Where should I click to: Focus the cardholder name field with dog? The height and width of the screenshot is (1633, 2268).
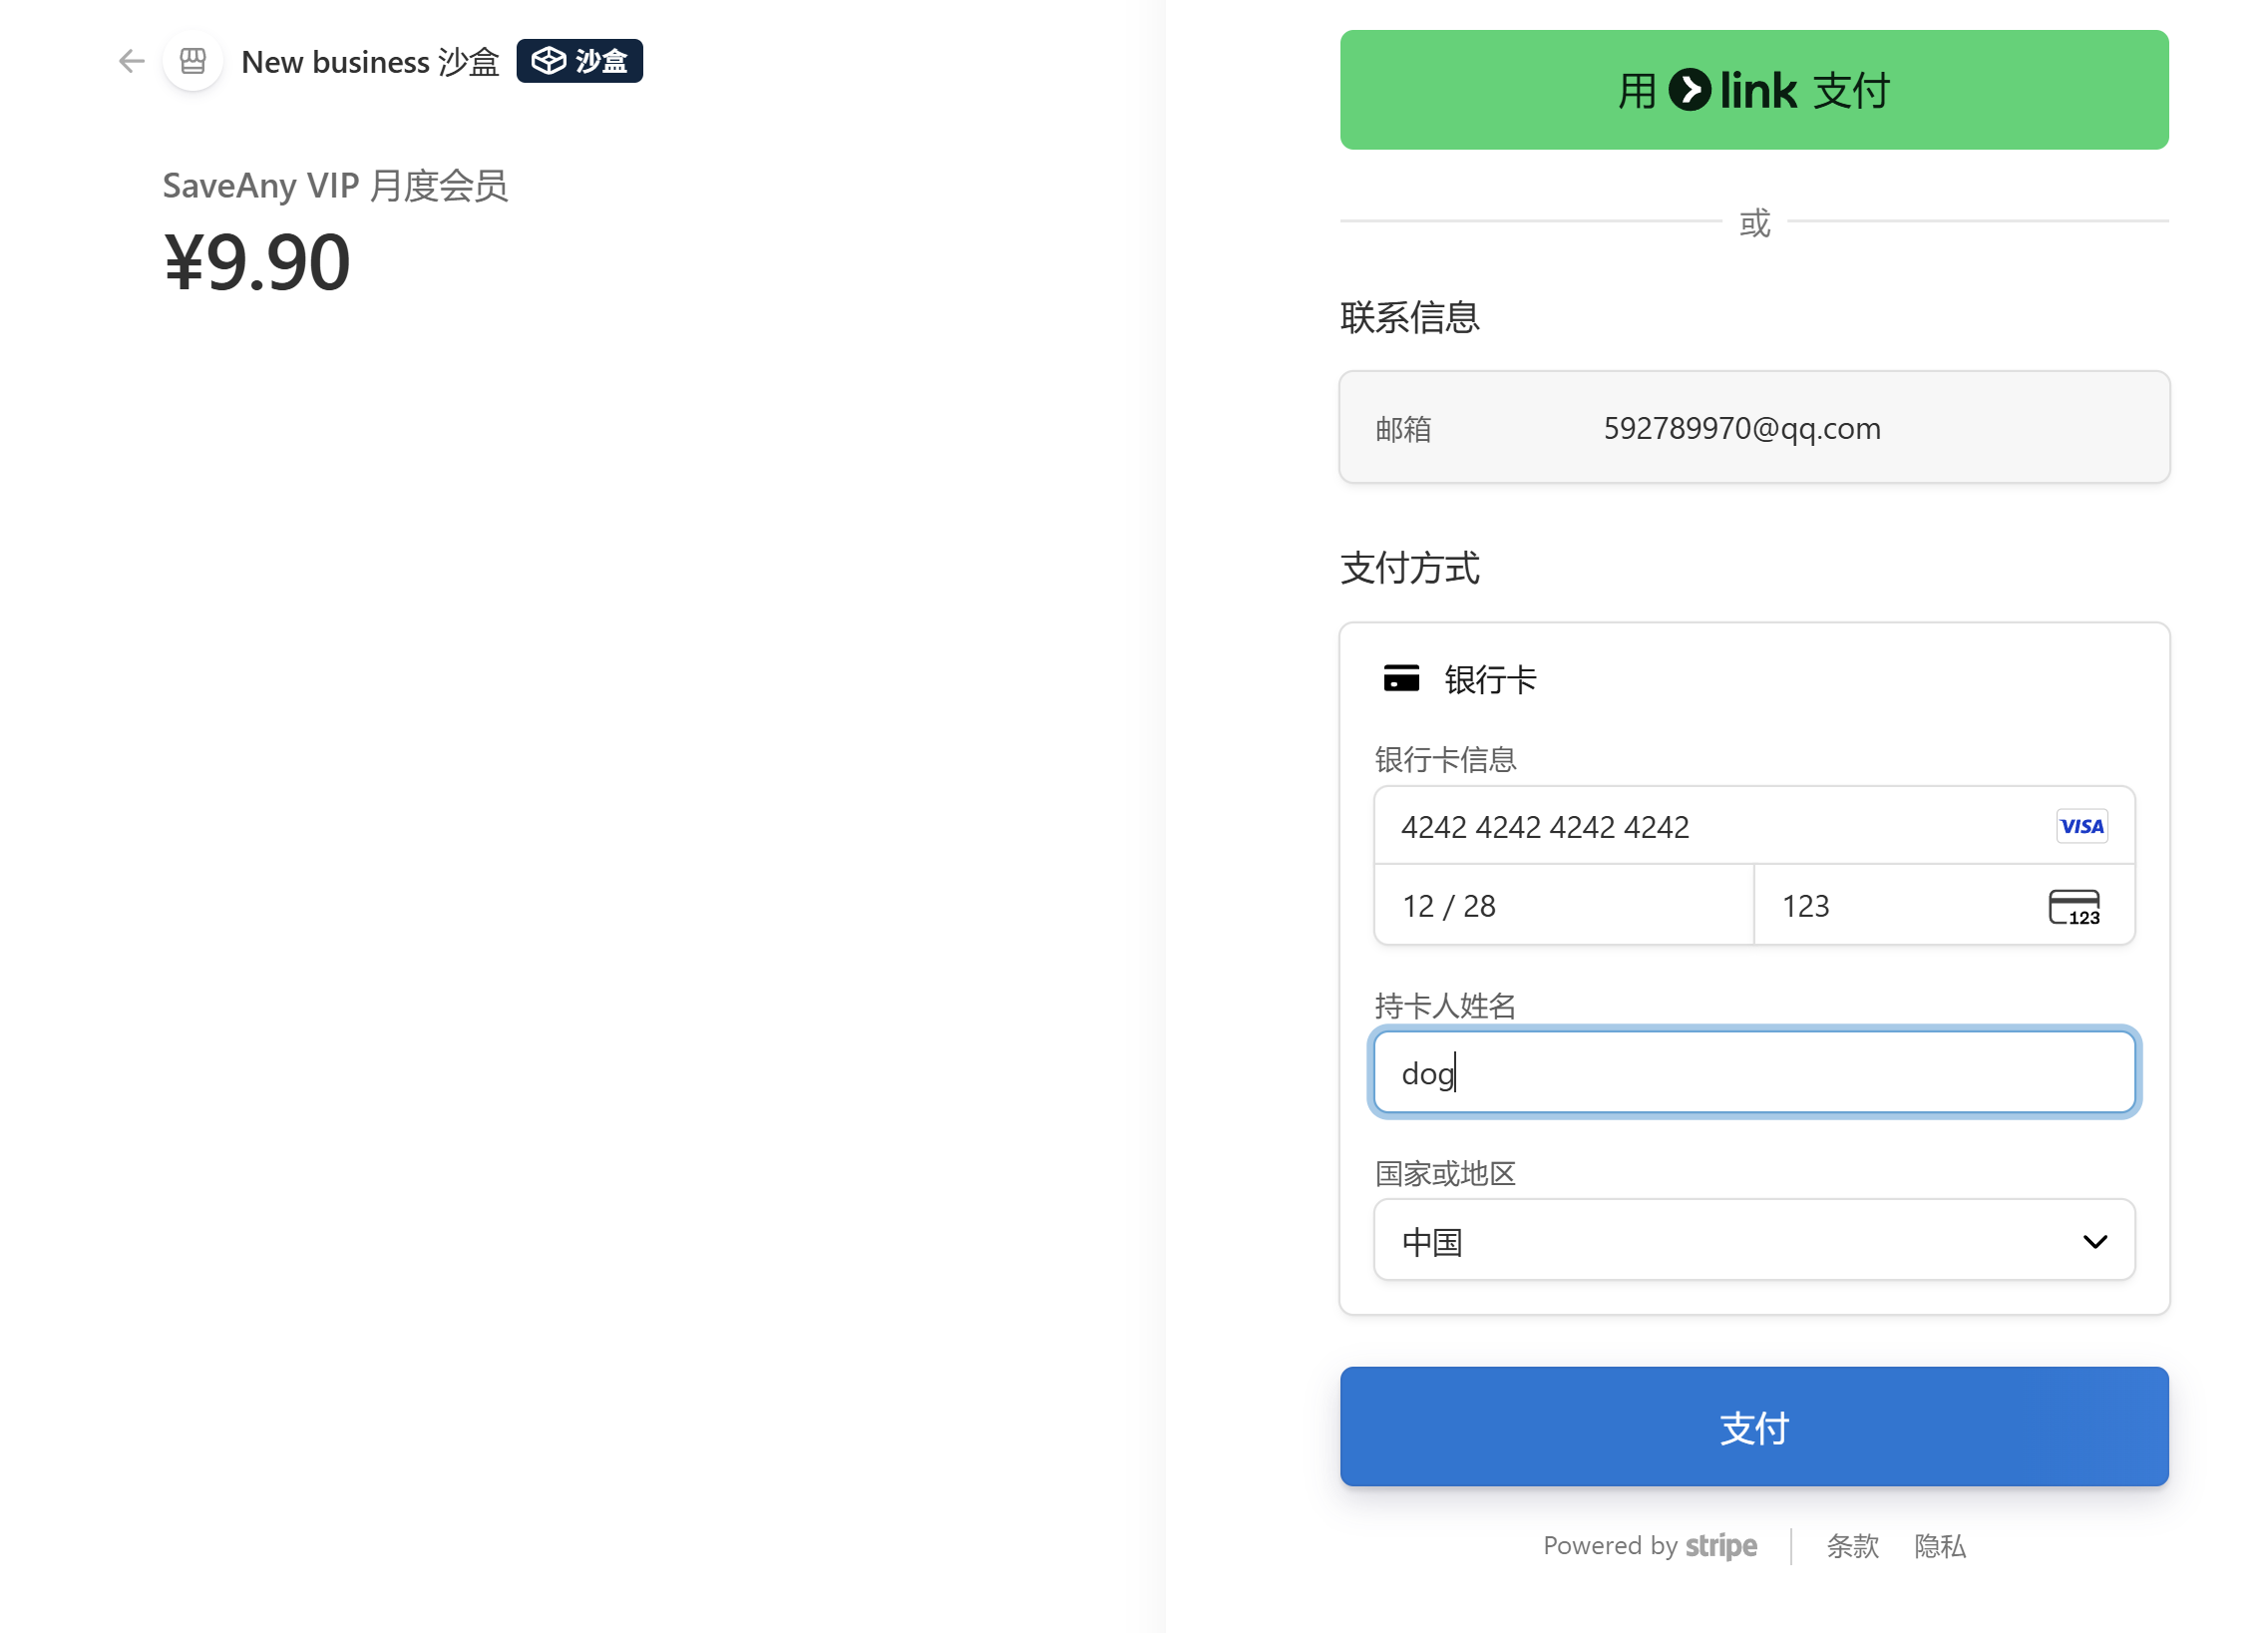point(1753,1073)
